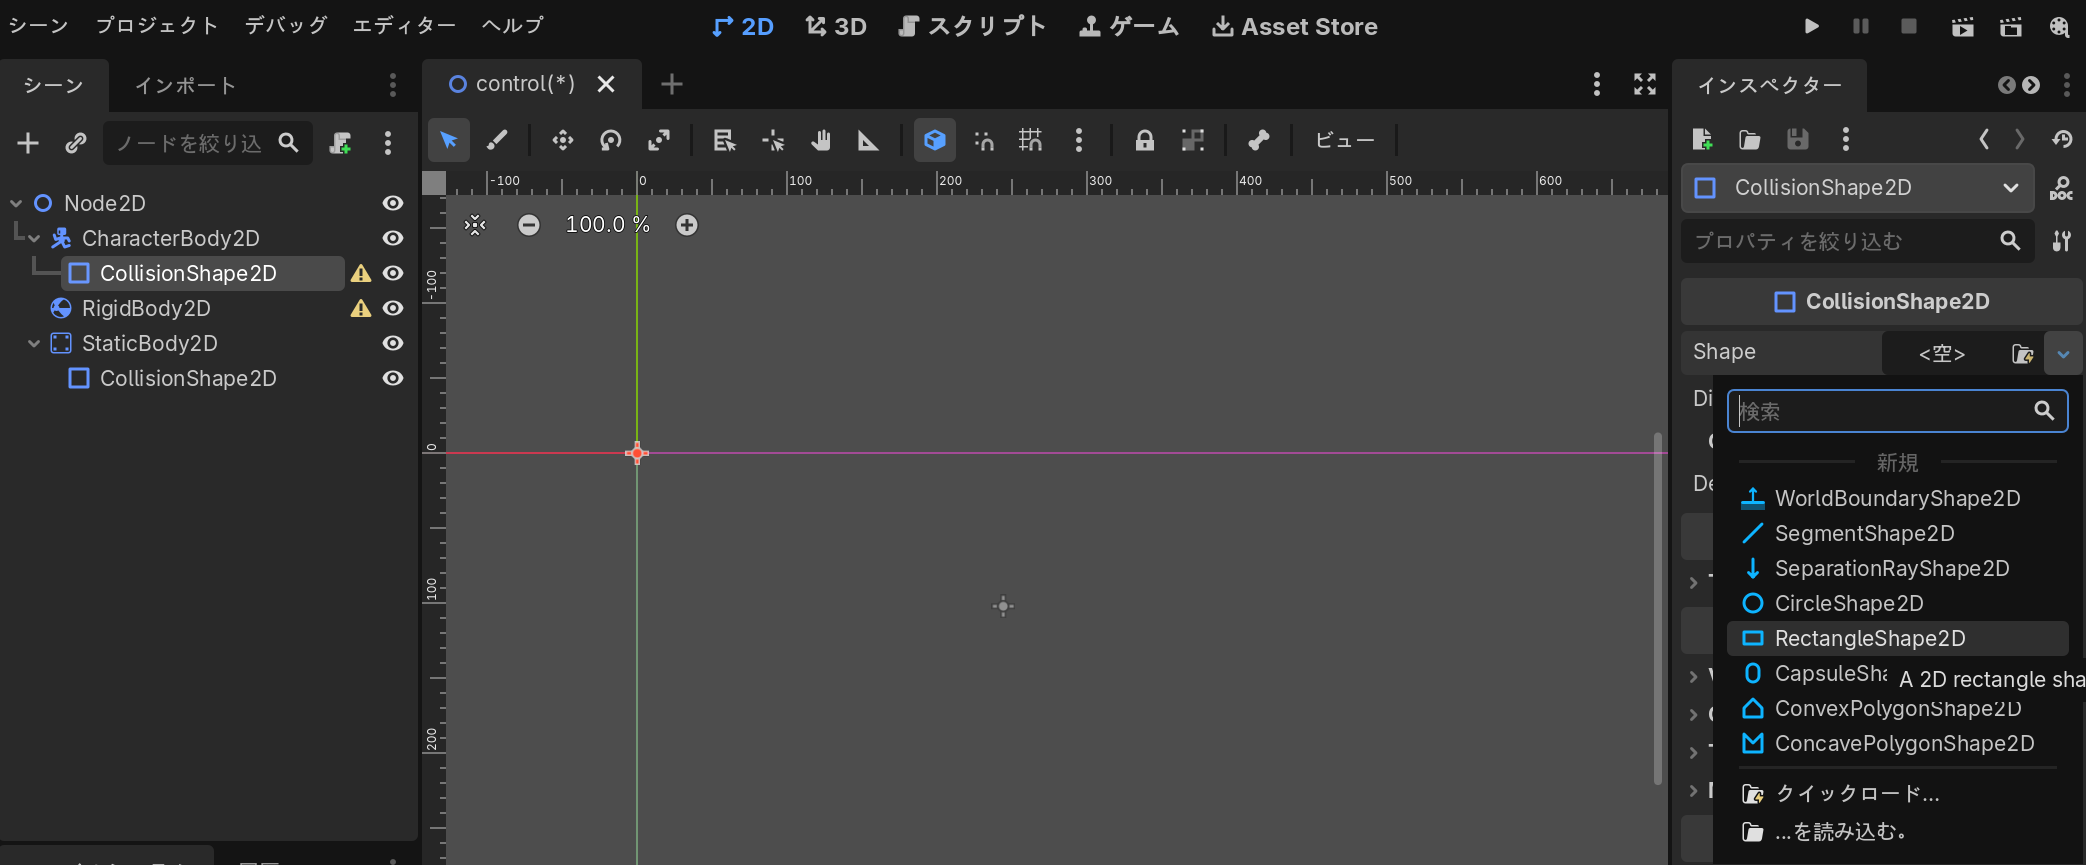Open the CollisionShape2D object dropdown

click(1858, 188)
